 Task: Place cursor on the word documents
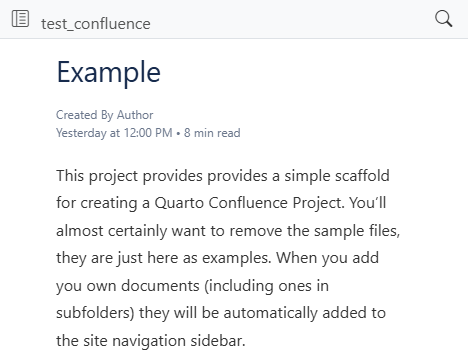pos(160,286)
